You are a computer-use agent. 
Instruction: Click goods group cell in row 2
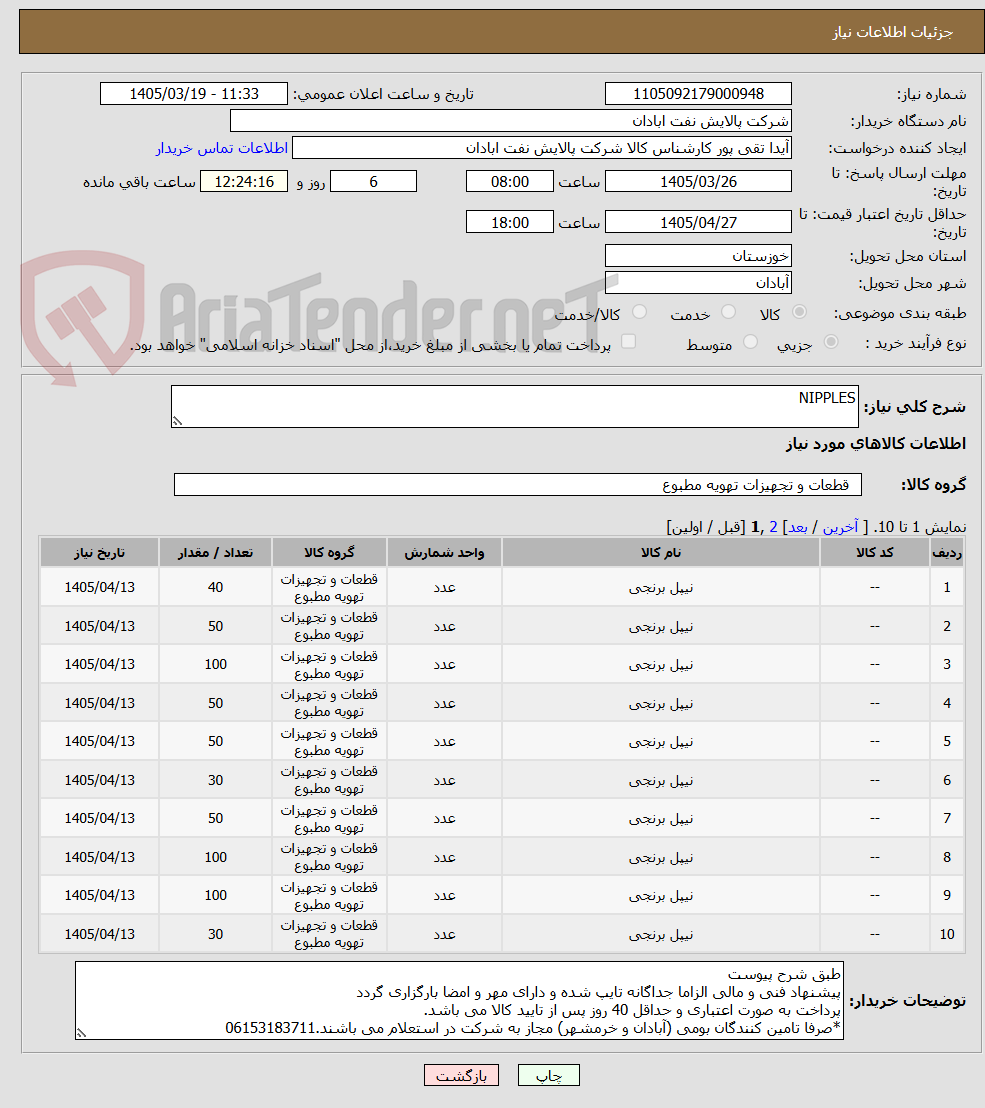pyautogui.click(x=329, y=626)
